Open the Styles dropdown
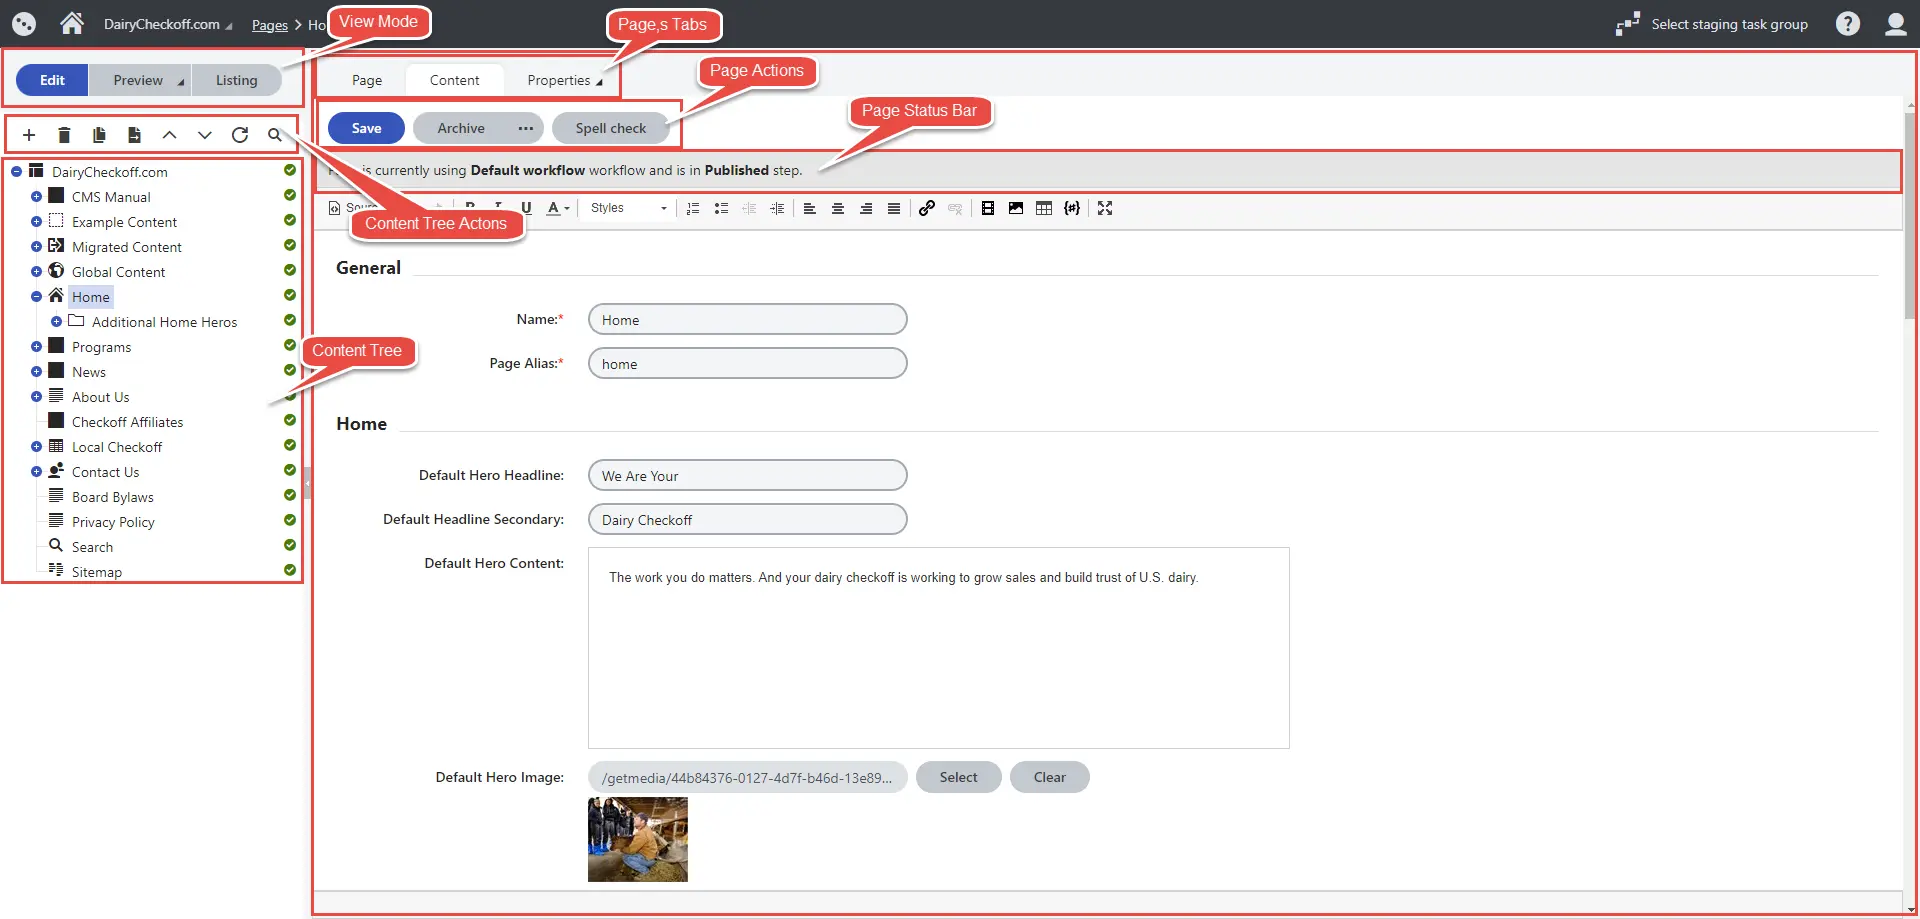 628,208
